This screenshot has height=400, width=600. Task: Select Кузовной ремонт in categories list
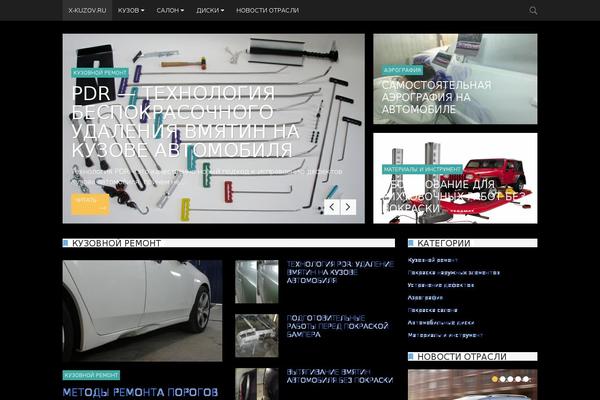coord(432,260)
